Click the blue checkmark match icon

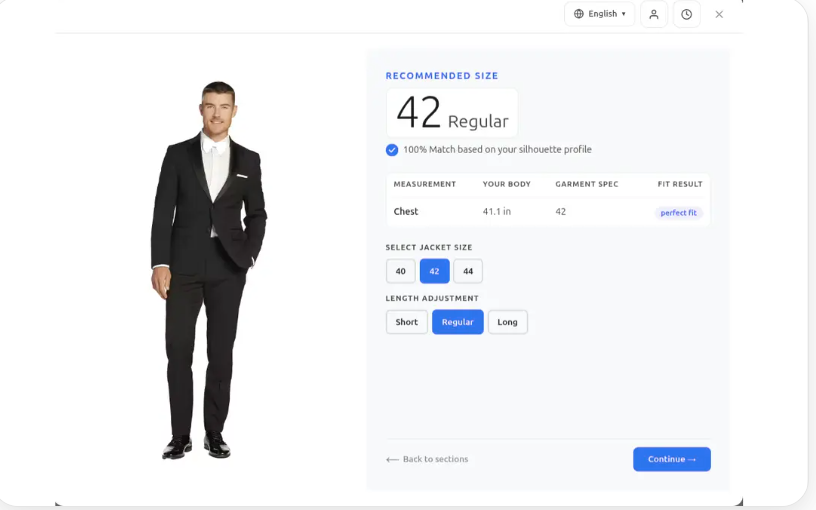tap(392, 150)
